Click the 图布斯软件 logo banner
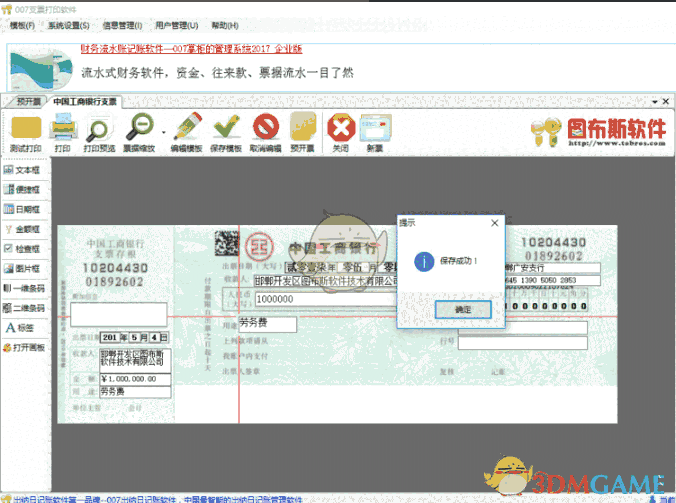676x503 pixels. pos(600,132)
